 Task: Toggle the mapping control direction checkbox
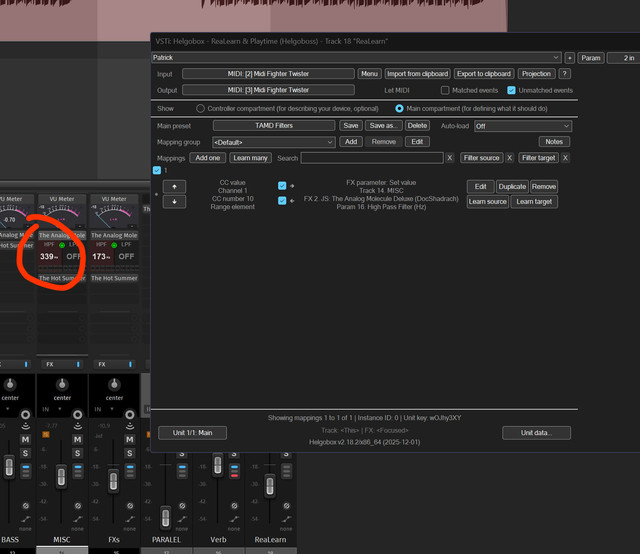point(282,186)
